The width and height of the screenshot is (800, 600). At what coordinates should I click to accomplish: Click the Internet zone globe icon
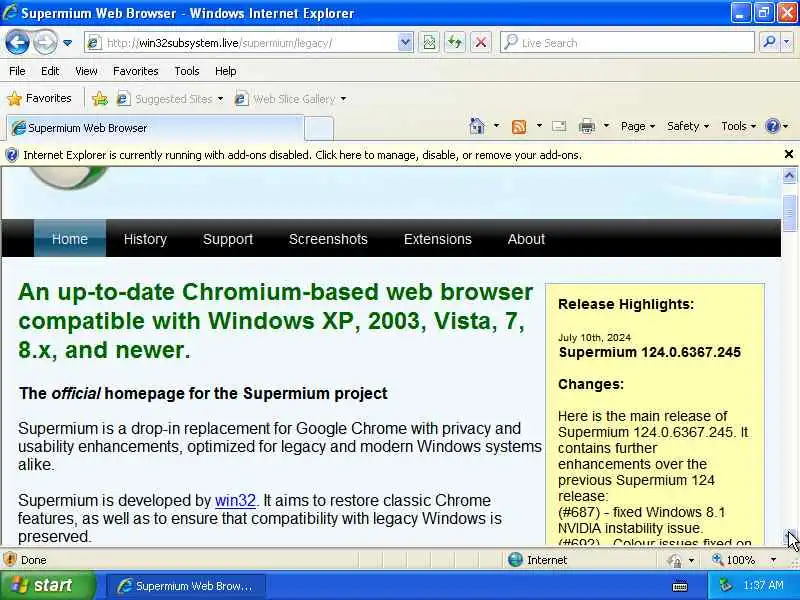tap(515, 560)
